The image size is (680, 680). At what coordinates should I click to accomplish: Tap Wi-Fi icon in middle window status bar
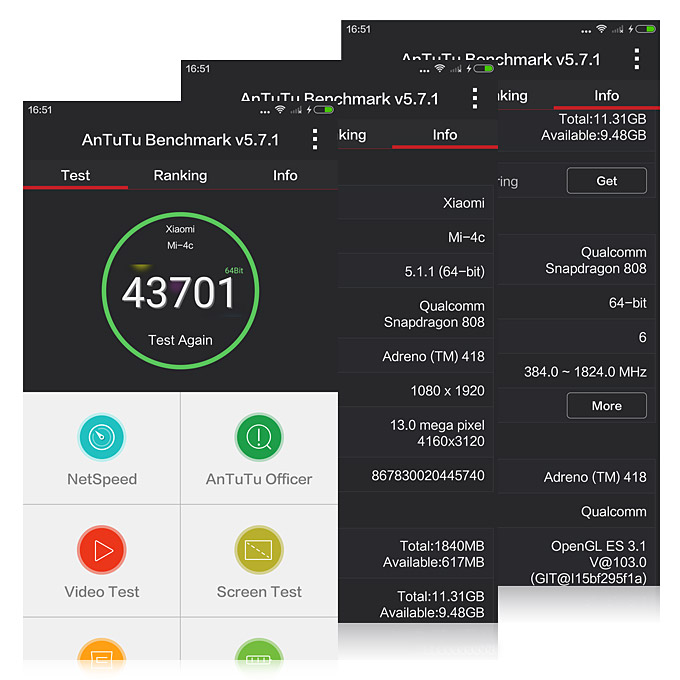point(440,69)
